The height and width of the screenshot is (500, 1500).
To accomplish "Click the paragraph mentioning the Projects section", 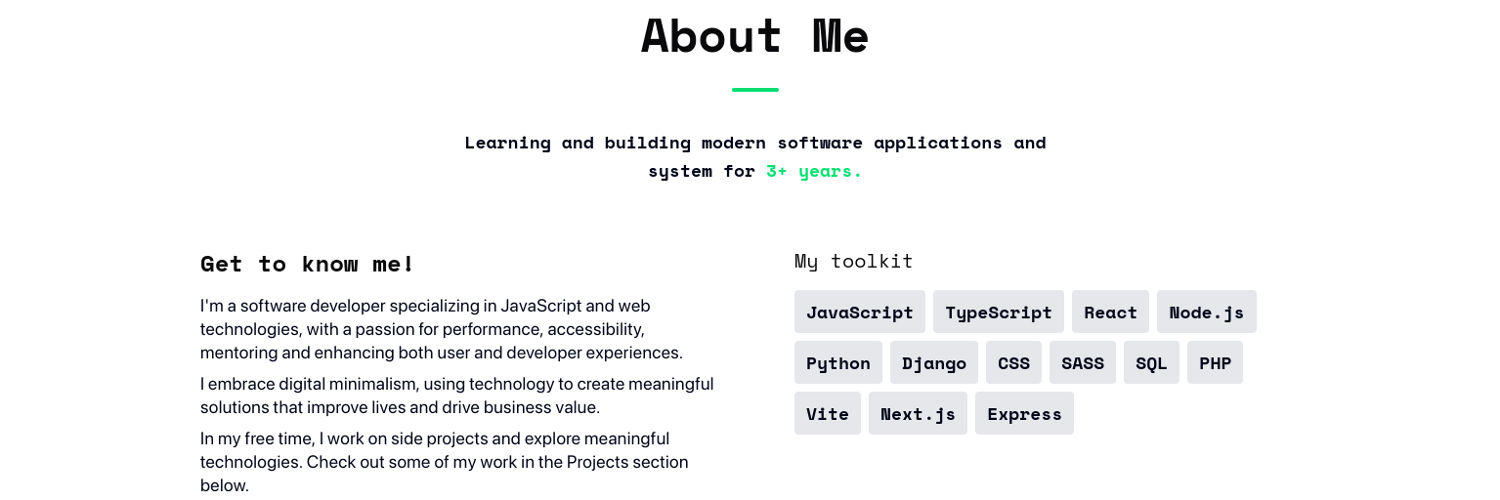I will tap(444, 462).
